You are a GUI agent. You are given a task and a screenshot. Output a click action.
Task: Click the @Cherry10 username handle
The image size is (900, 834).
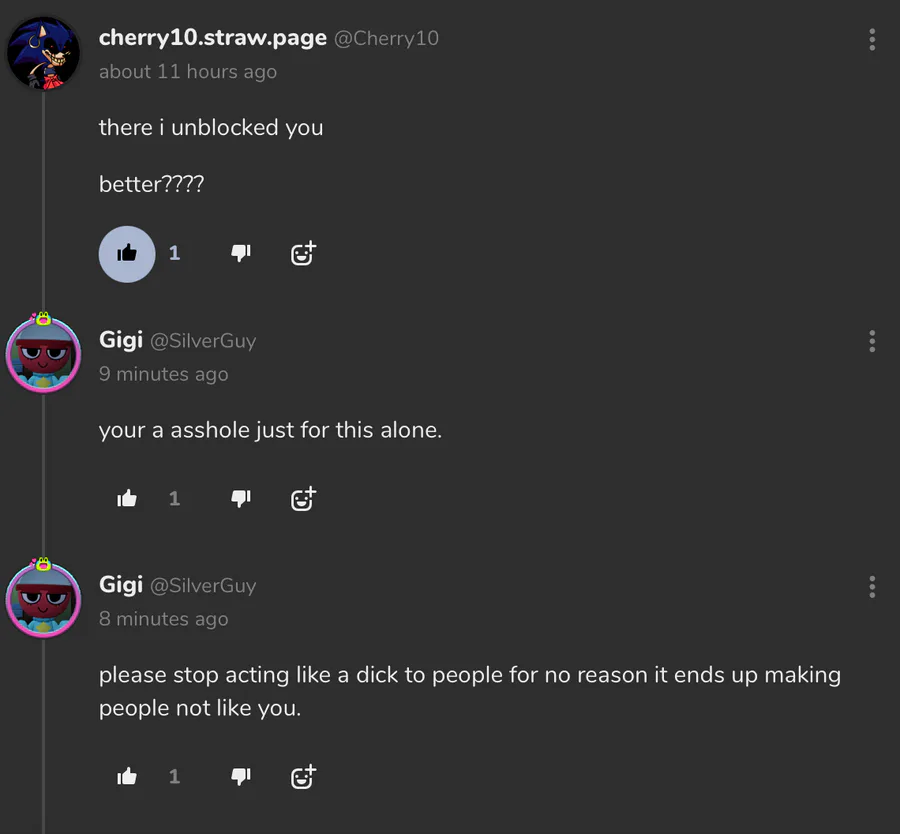(x=386, y=39)
